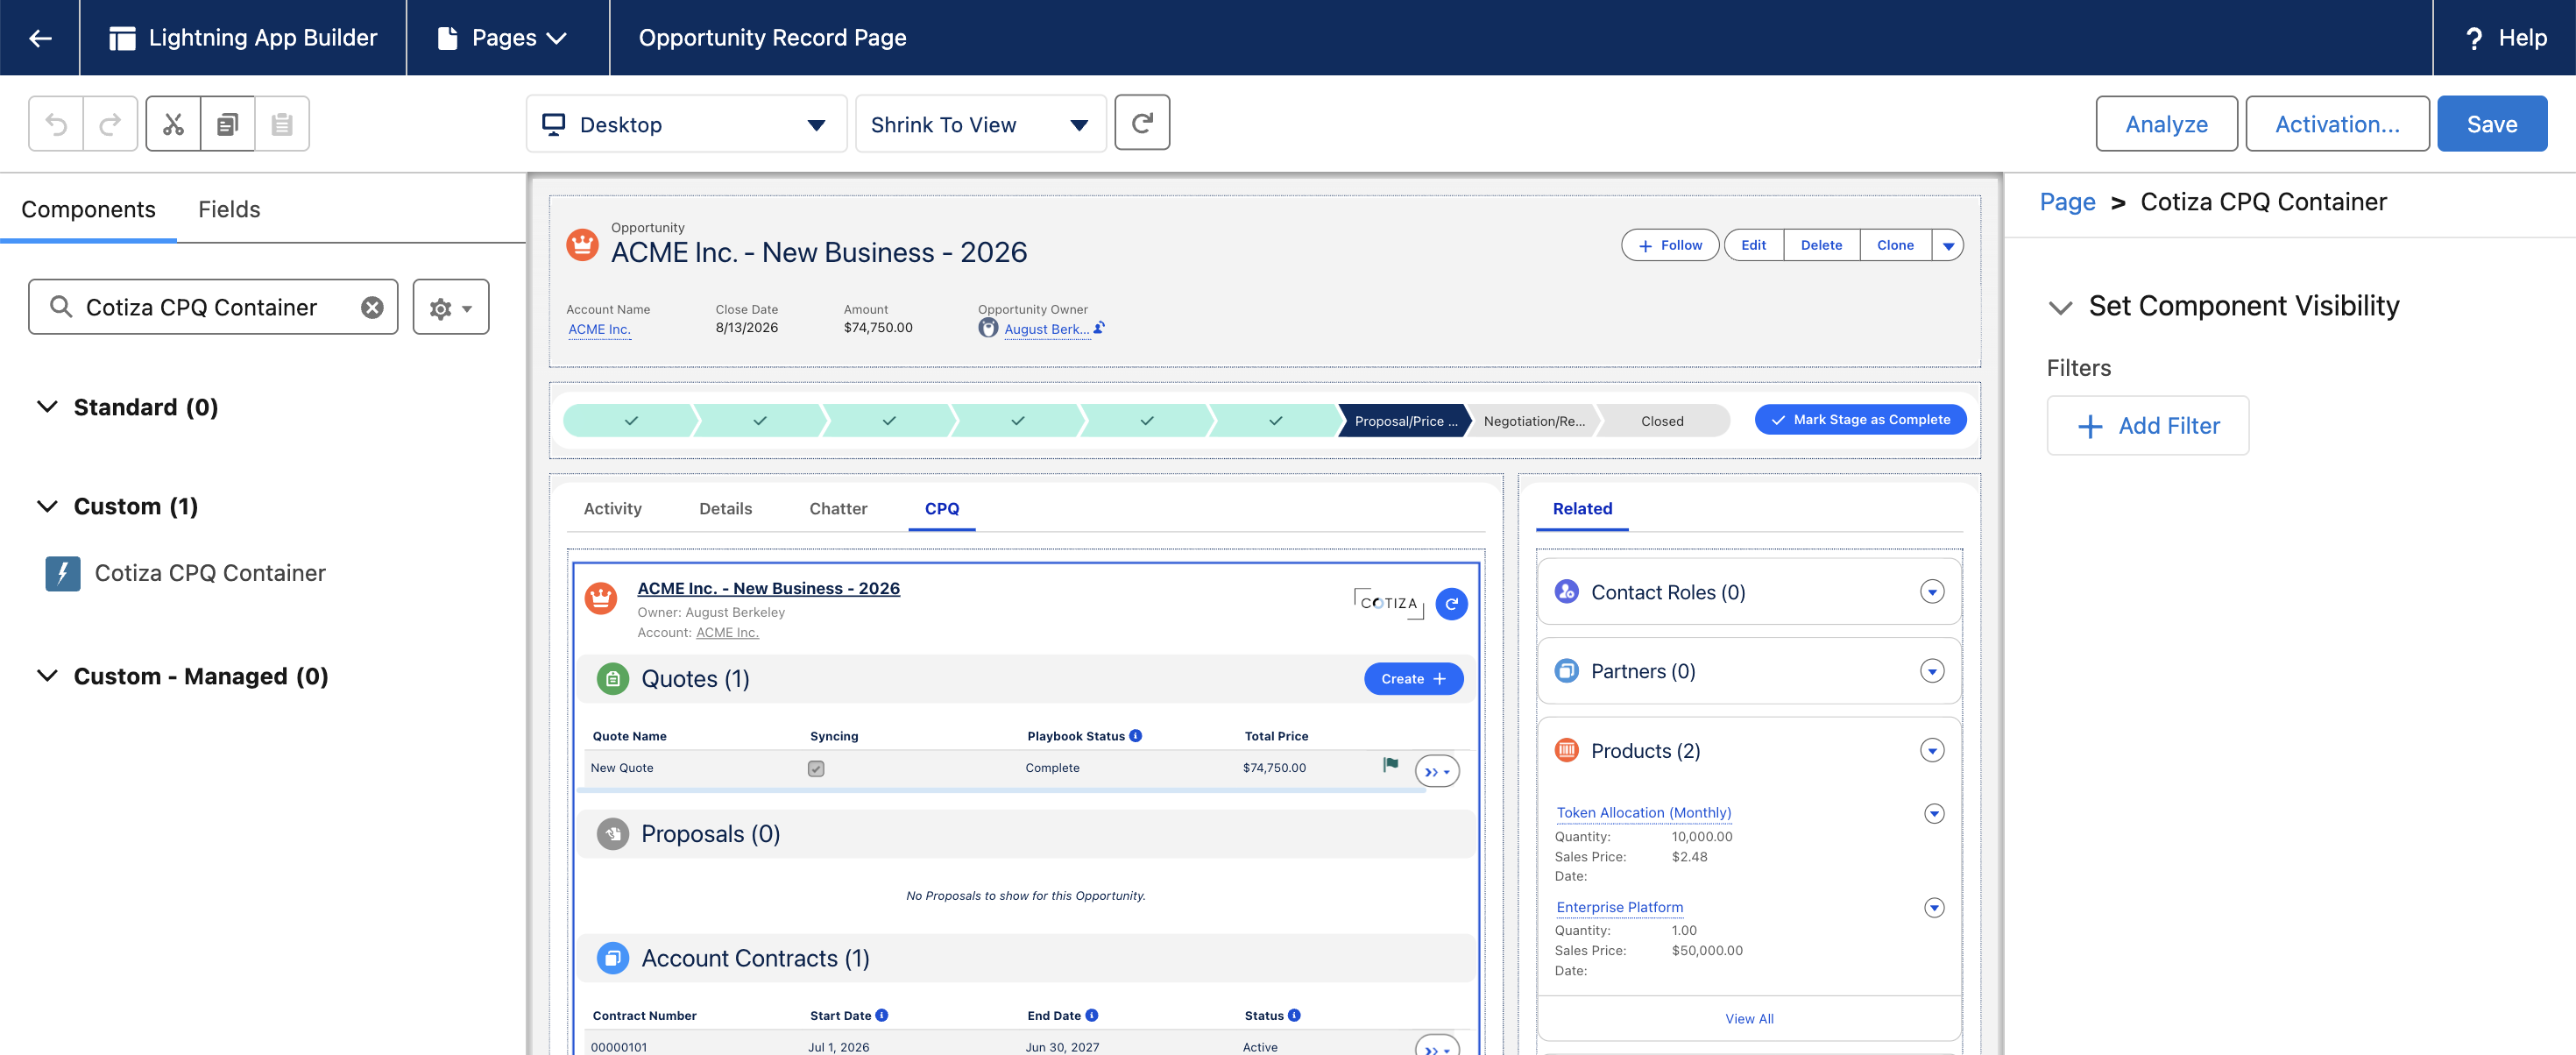Screen dimensions: 2576x1055
Task: Collapse the Custom (1) section
Action: [47, 506]
